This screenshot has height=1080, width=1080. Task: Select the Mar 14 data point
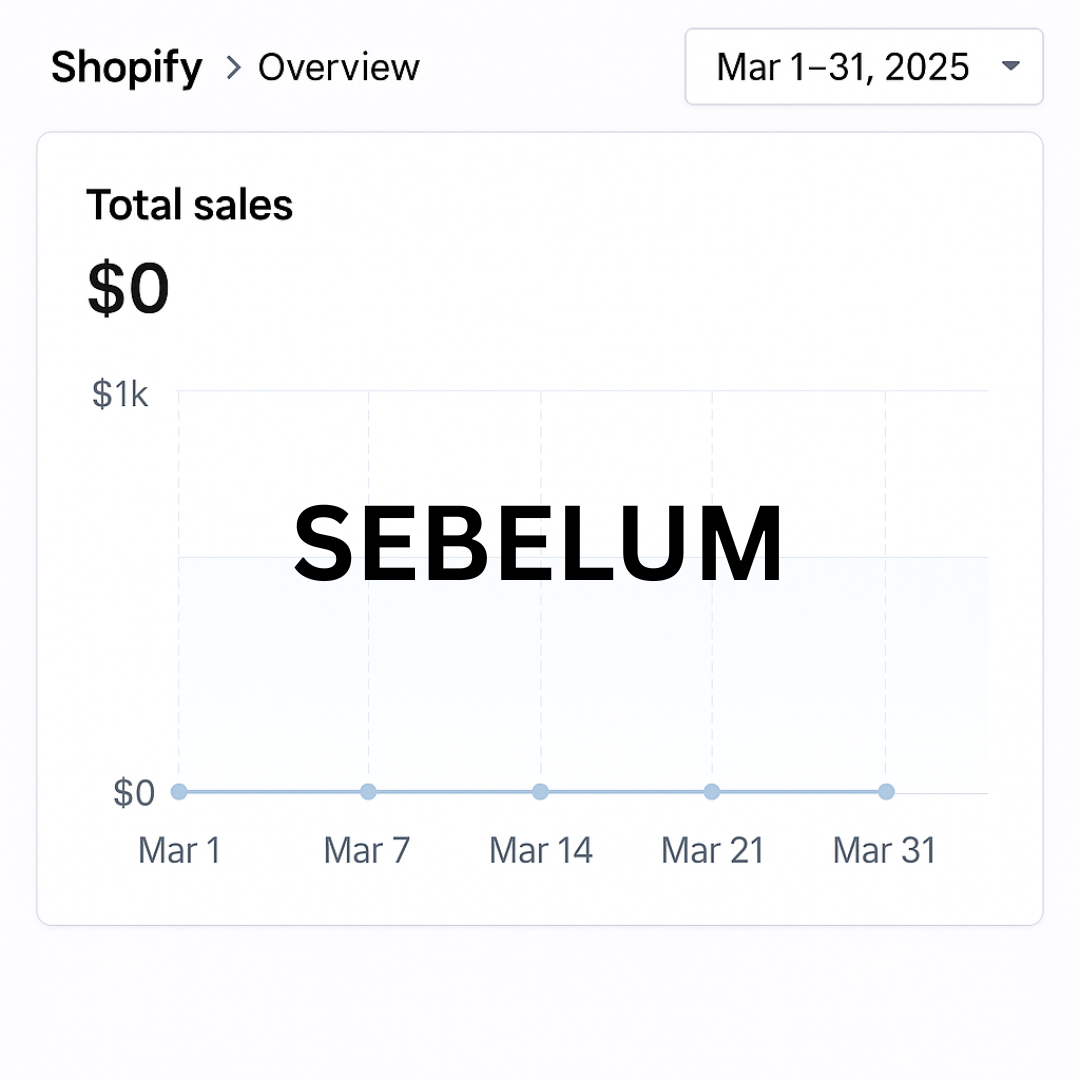pos(541,791)
